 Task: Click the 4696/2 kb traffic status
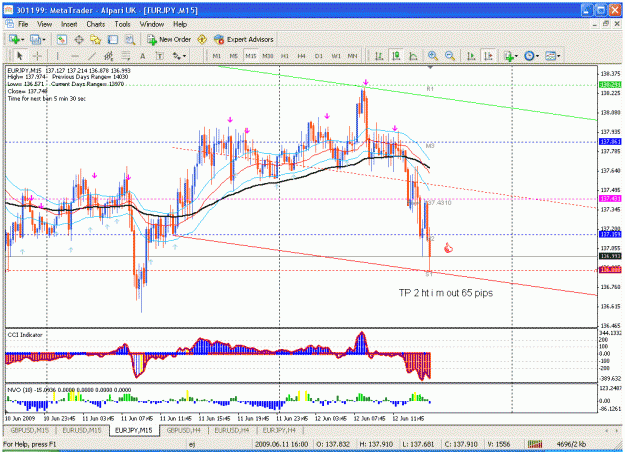tap(571, 444)
